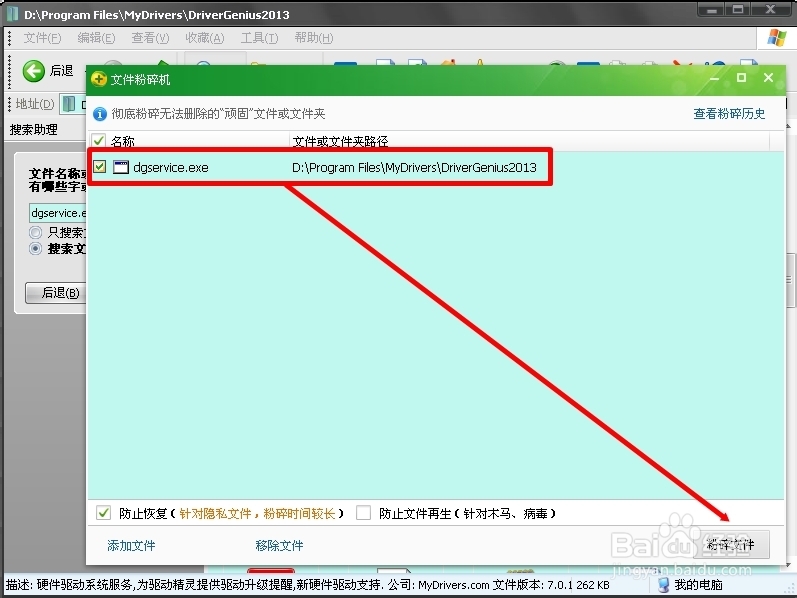Close the Explorer window
This screenshot has width=797, height=598.
coord(771,9)
